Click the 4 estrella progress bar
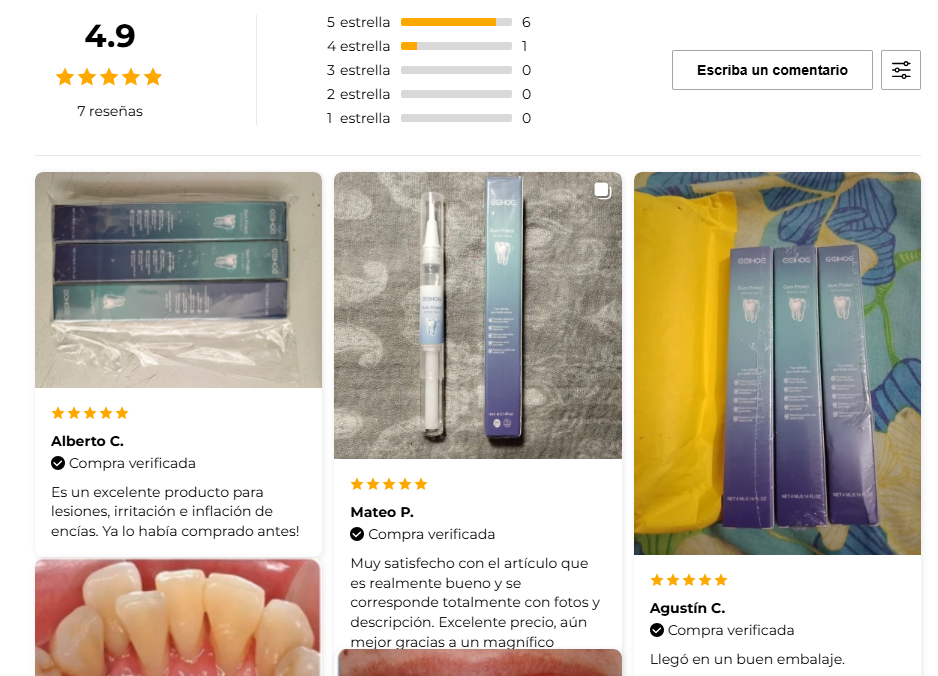The height and width of the screenshot is (676, 938). [x=456, y=46]
